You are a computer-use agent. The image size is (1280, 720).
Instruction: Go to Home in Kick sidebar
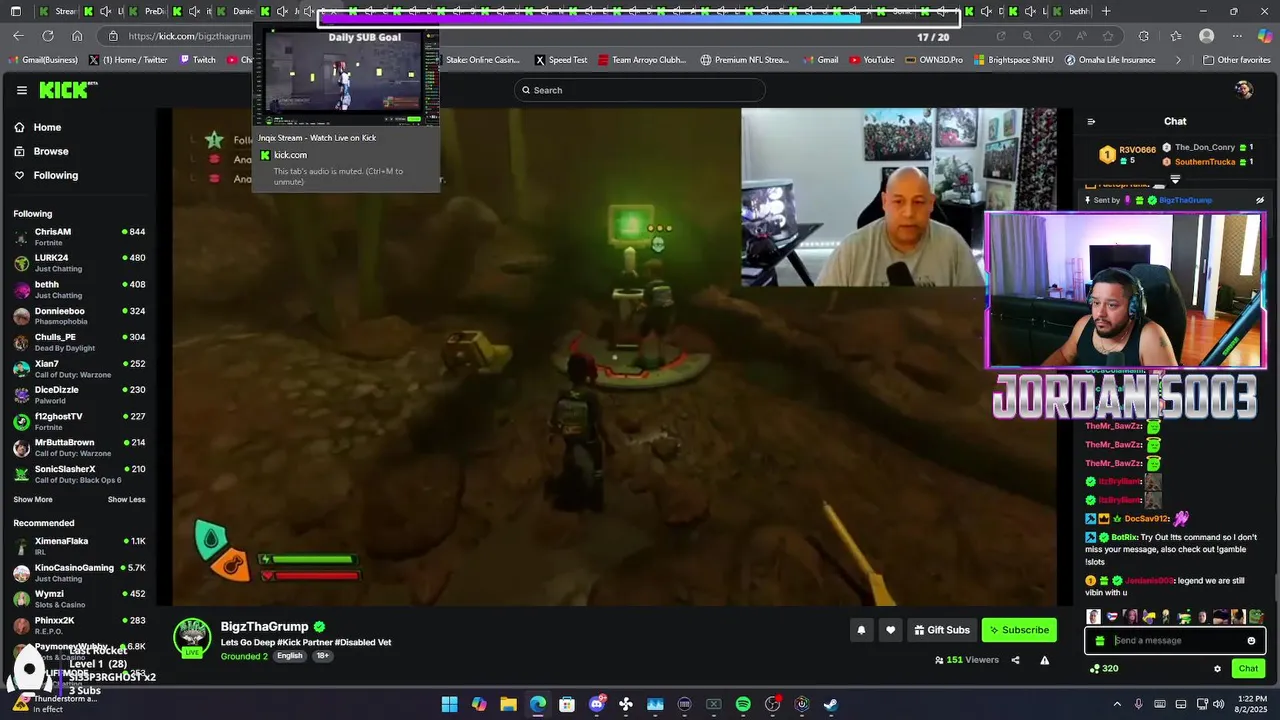tap(38, 127)
